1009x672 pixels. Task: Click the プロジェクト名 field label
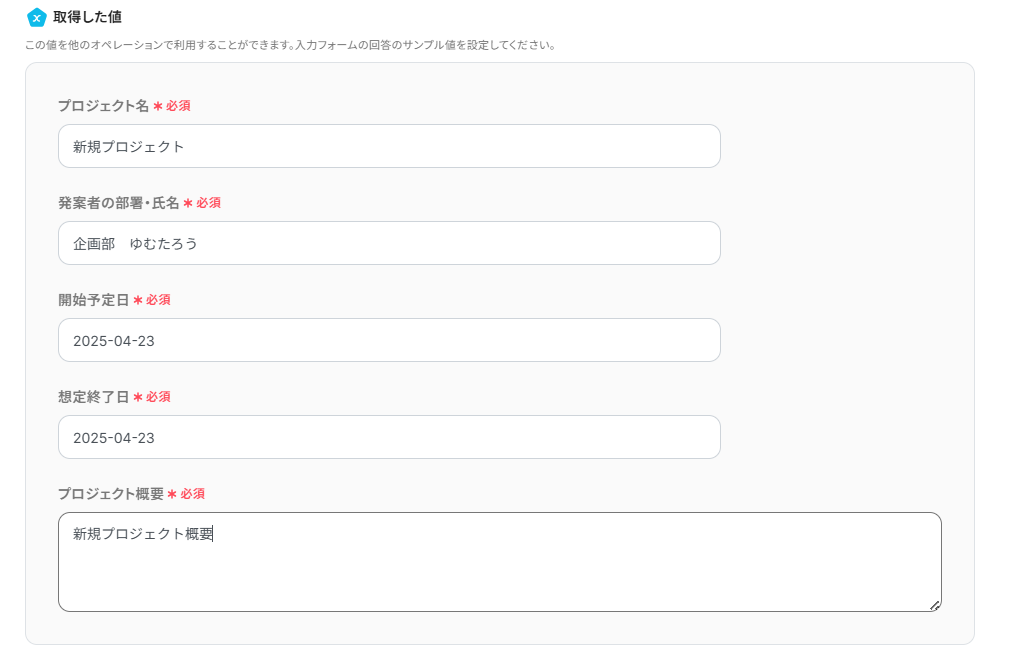tap(104, 106)
